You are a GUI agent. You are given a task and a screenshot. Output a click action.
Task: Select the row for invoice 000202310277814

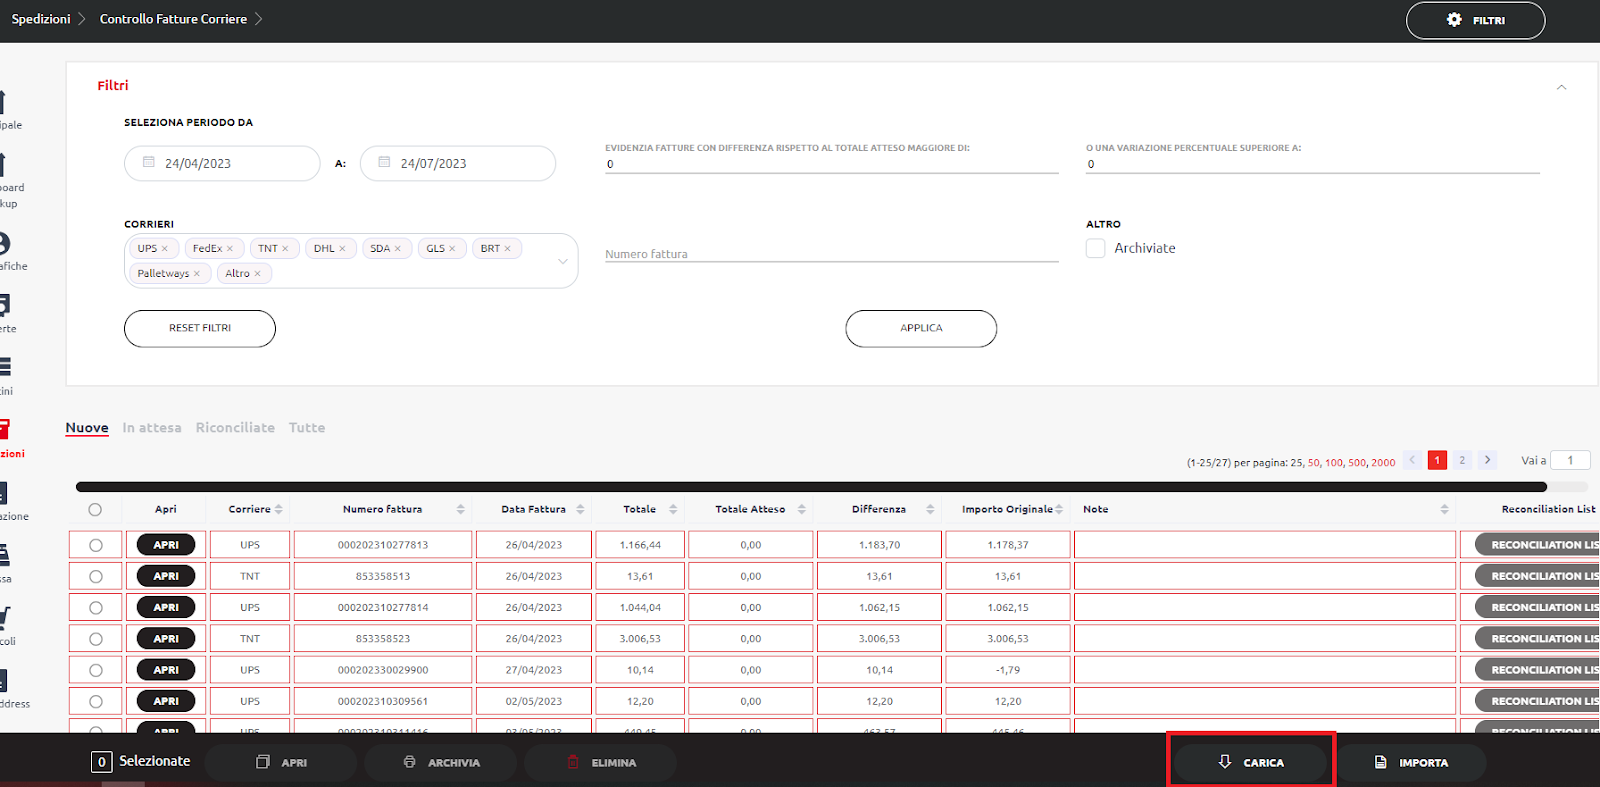pos(96,608)
